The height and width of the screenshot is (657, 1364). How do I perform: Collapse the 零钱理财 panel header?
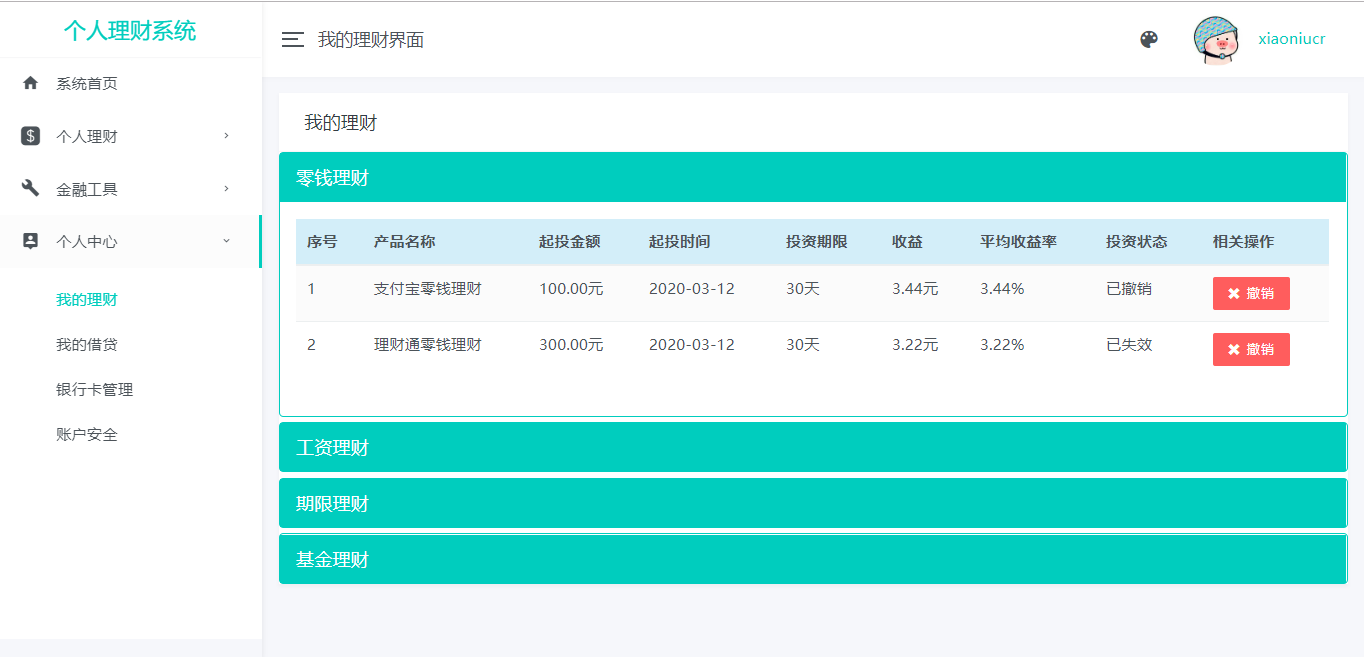(x=813, y=178)
